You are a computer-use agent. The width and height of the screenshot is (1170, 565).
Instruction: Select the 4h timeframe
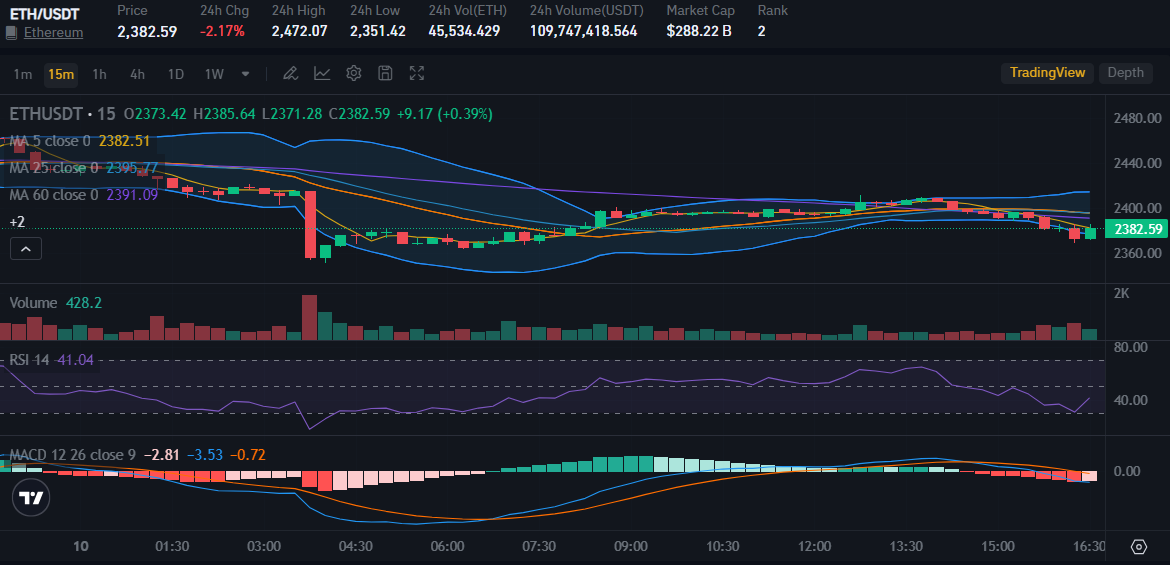[x=137, y=74]
